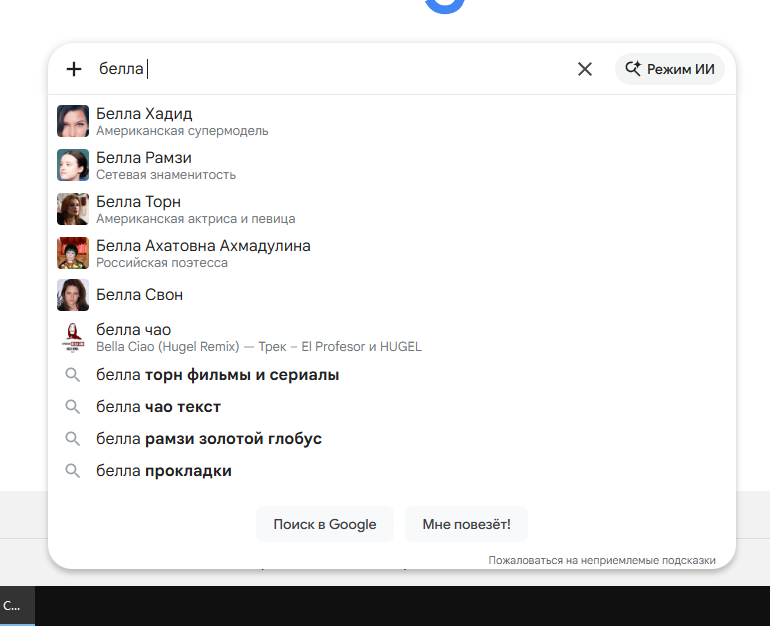Click subtitle Bella Ciao (Hugel Remix) track
The height and width of the screenshot is (626, 770).
pyautogui.click(x=259, y=347)
